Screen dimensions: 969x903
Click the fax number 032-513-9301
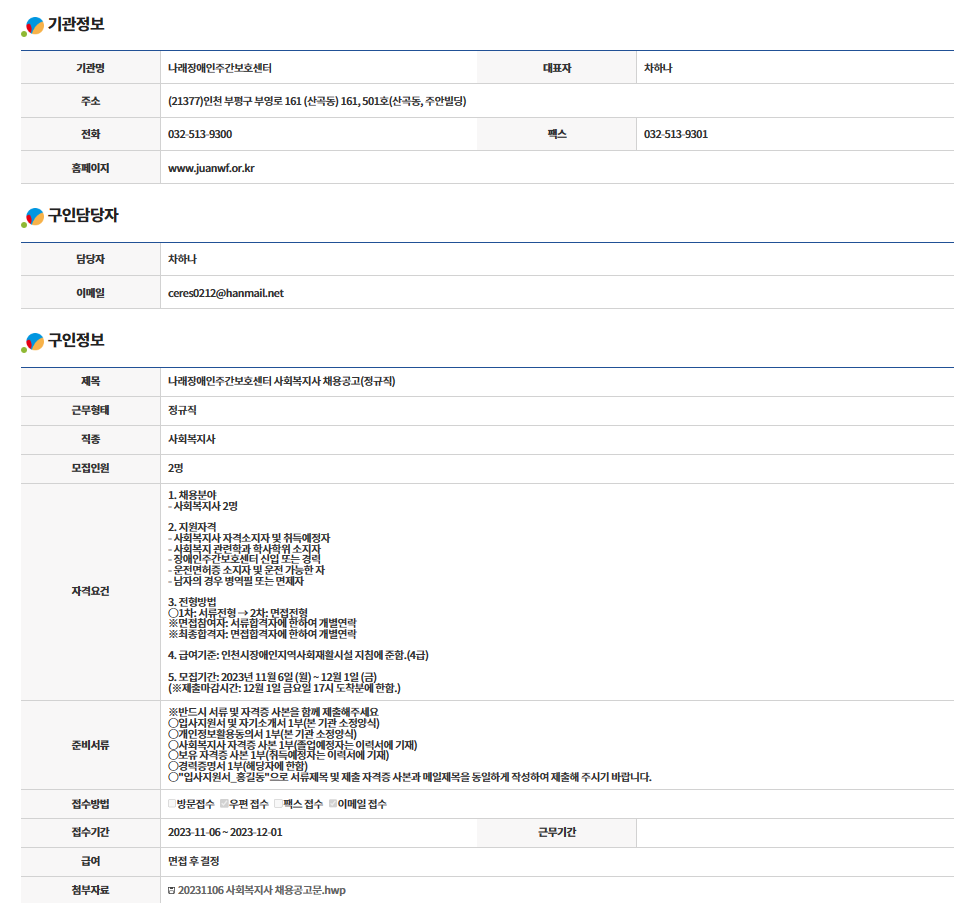point(675,134)
